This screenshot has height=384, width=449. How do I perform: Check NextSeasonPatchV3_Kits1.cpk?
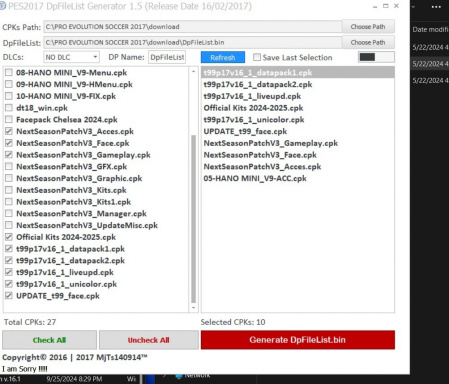(x=9, y=202)
